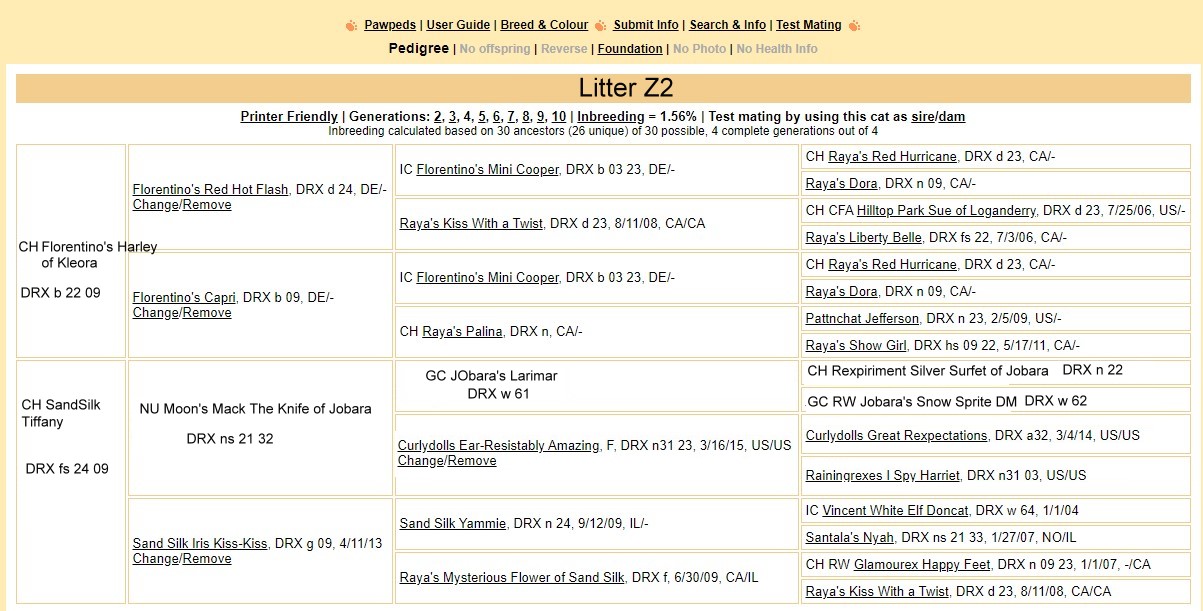Click Remove under Sand Silk Iris Kiss-Kiss
The height and width of the screenshot is (611, 1203).
click(x=207, y=559)
